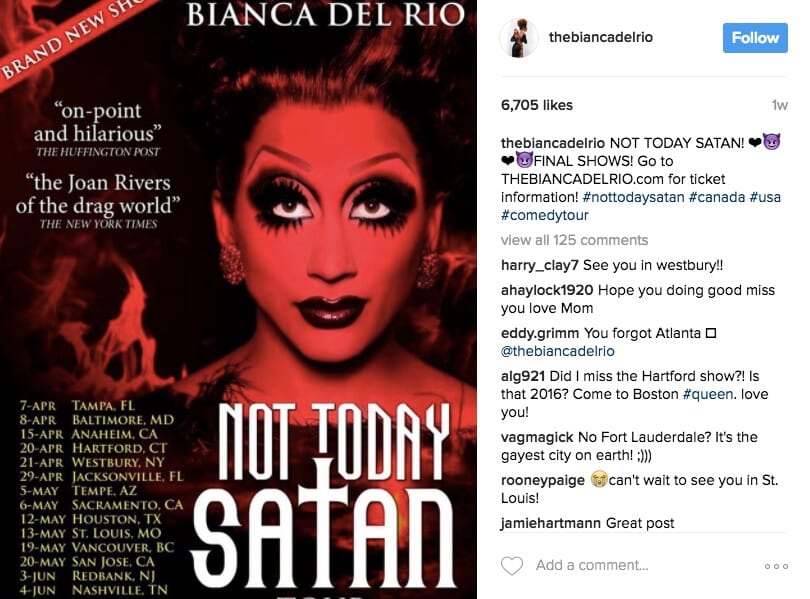Click the heart like icon
810x599 pixels.
coord(511,566)
